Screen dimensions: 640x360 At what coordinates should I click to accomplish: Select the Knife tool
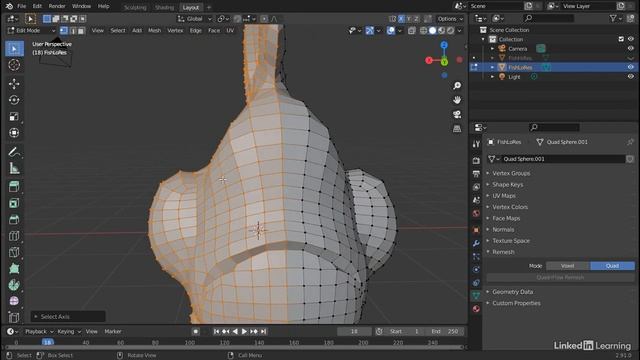click(14, 252)
